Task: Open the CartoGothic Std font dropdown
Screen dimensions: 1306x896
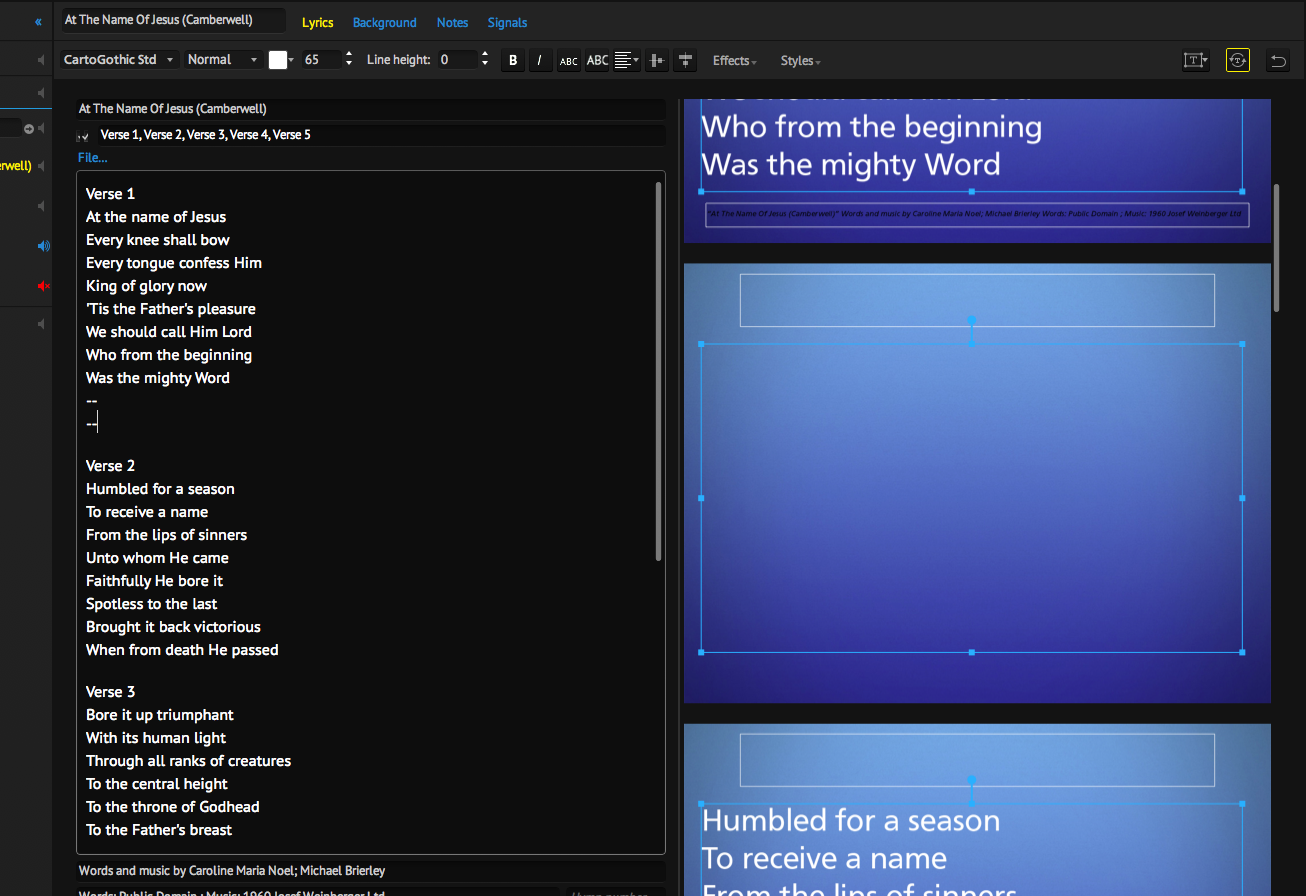Action: [x=119, y=60]
